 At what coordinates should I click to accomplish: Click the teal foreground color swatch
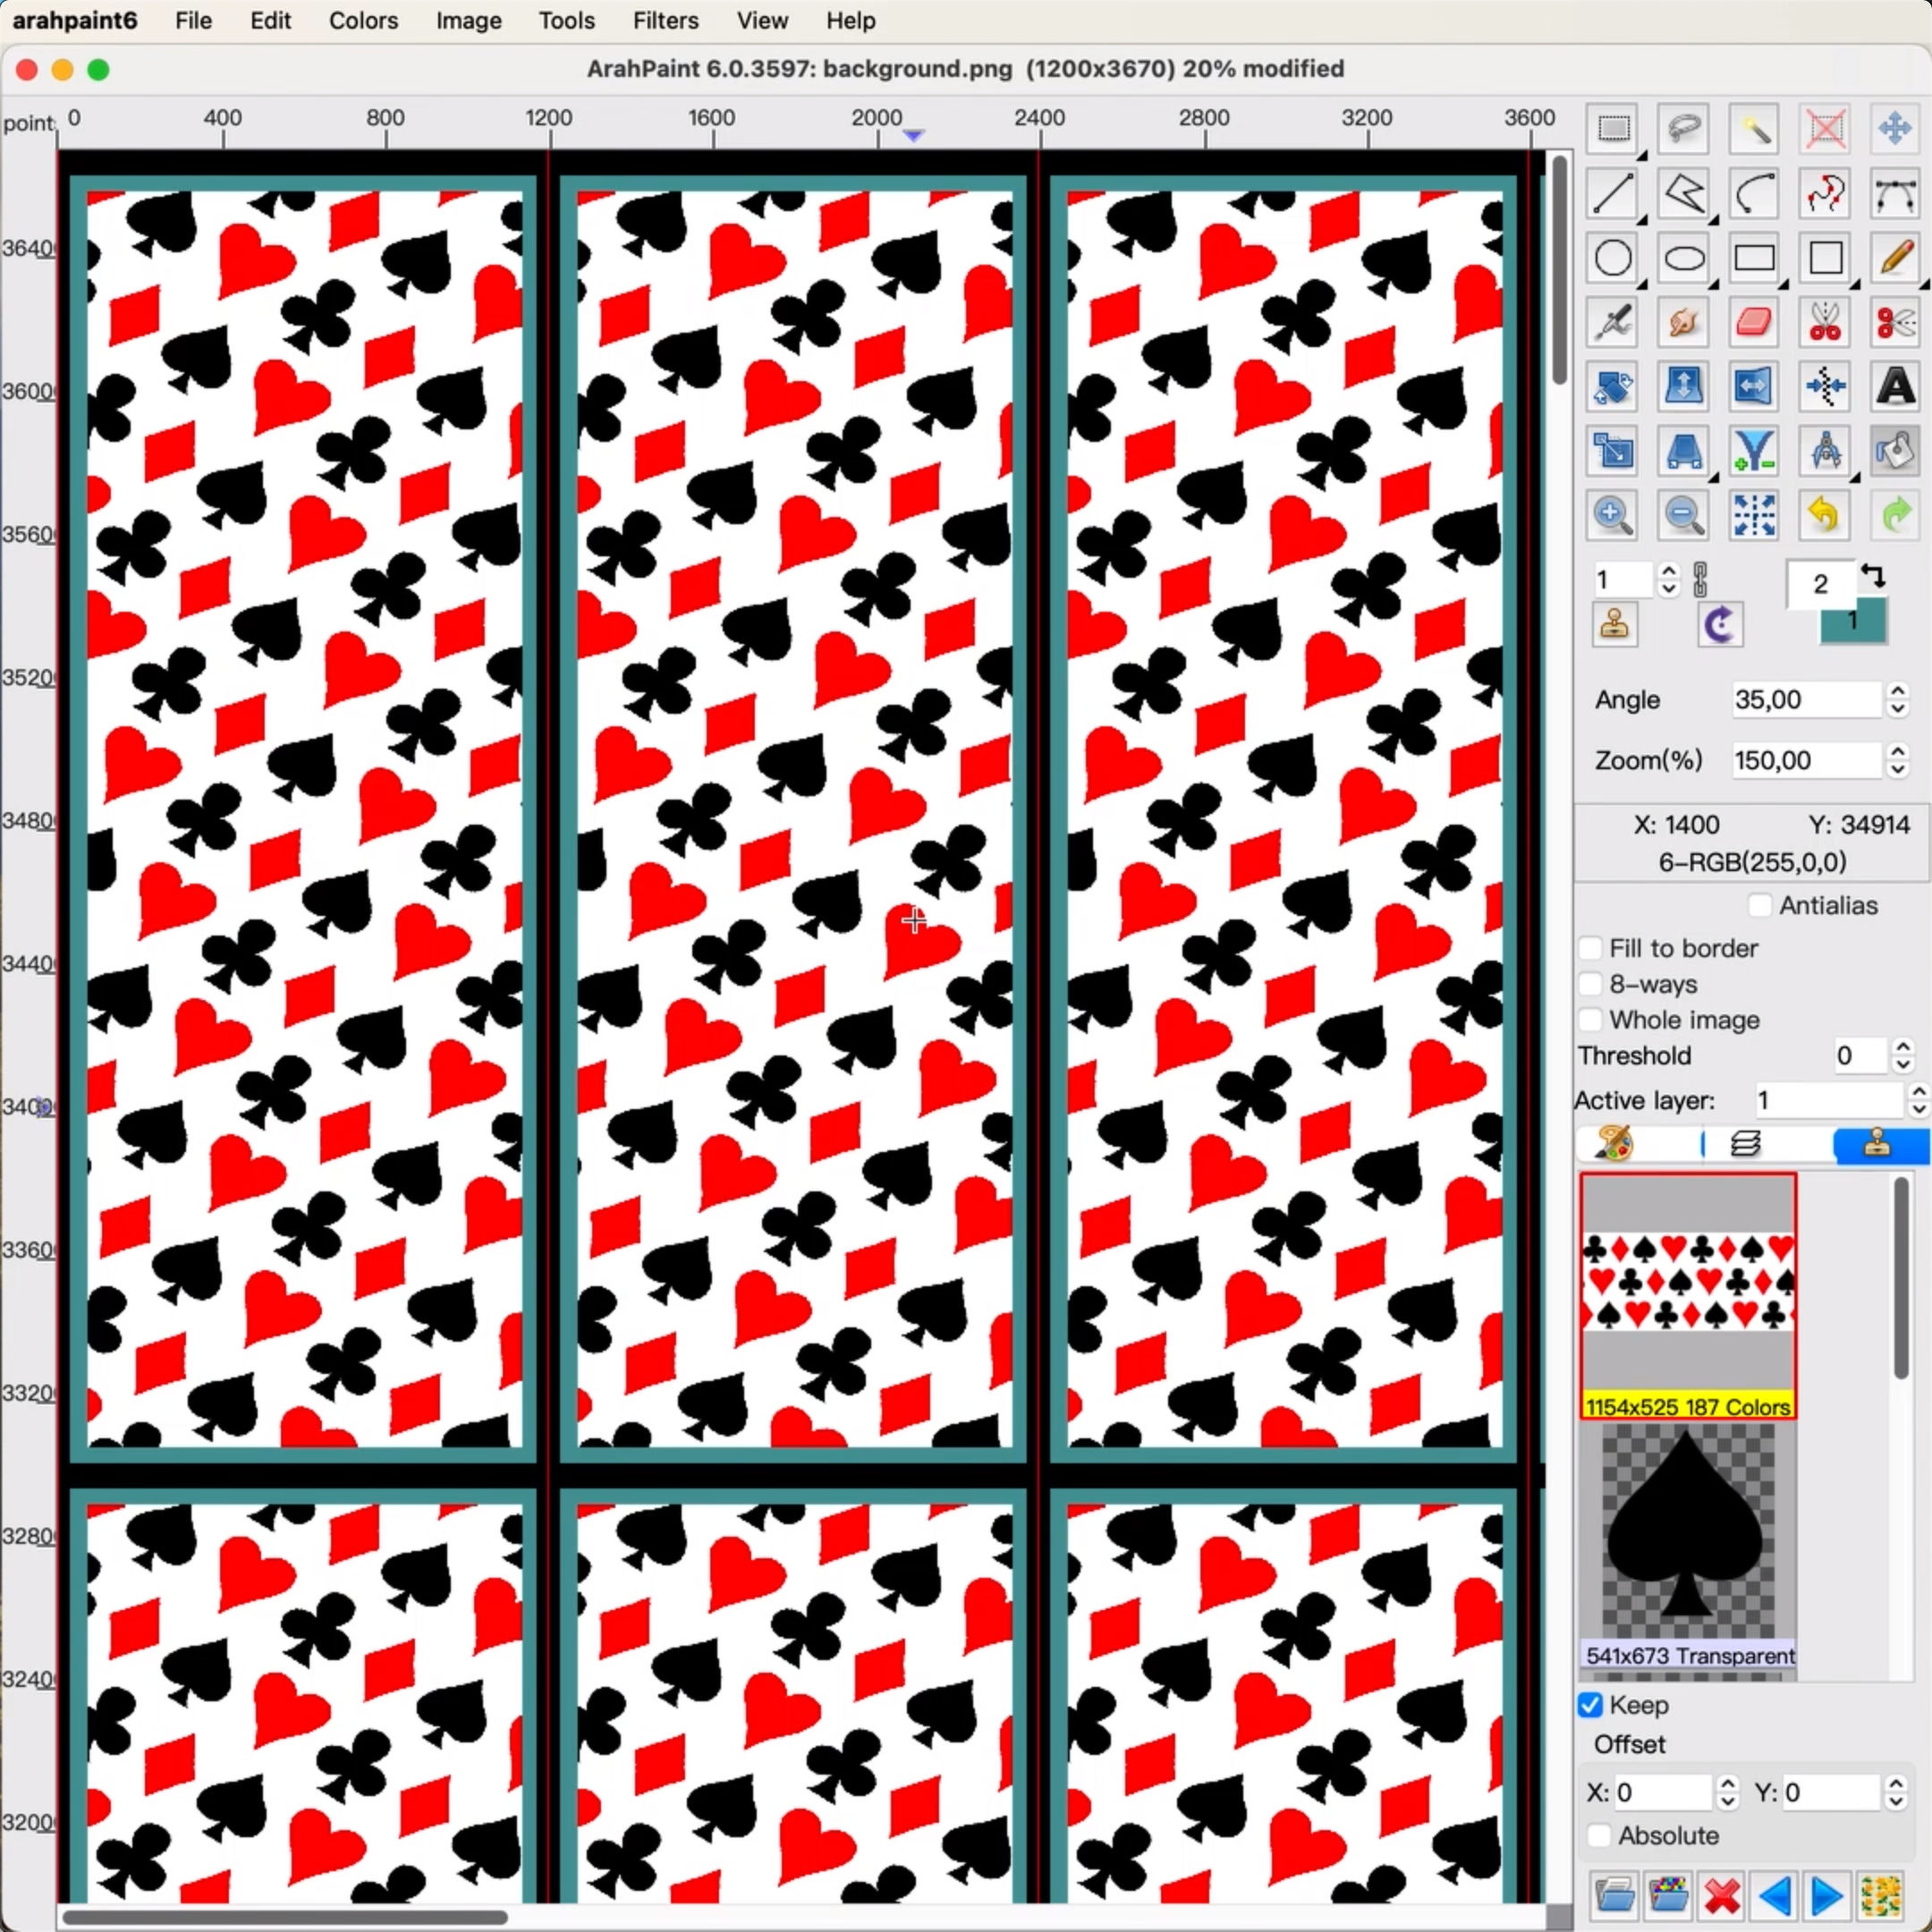point(1852,621)
